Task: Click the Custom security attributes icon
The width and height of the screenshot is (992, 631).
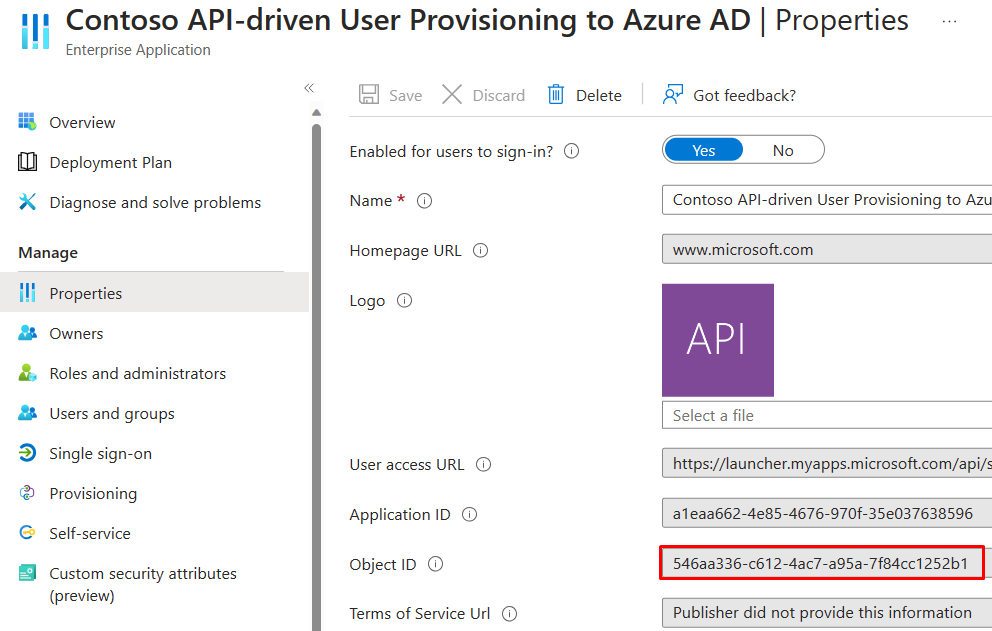Action: coord(27,573)
